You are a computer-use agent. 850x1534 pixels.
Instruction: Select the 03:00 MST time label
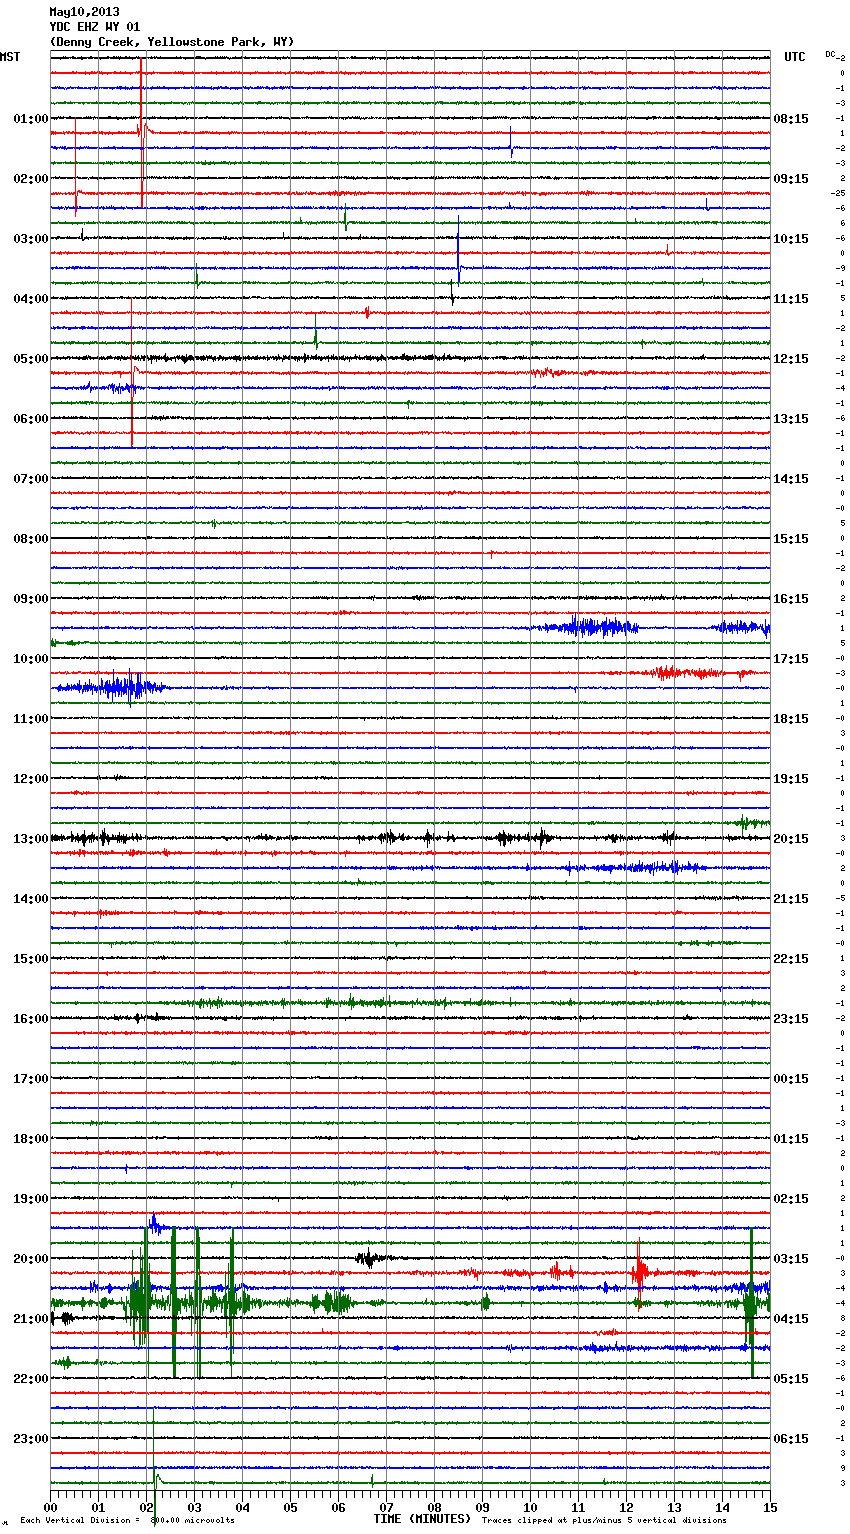pos(31,239)
